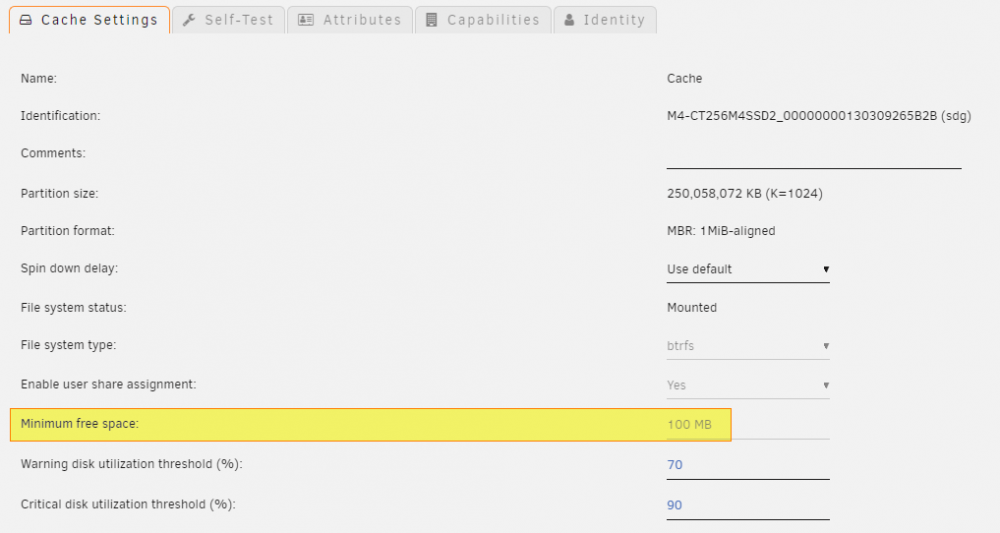Image resolution: width=1000 pixels, height=533 pixels.
Task: Click the Minimum free space field
Action: (x=748, y=425)
